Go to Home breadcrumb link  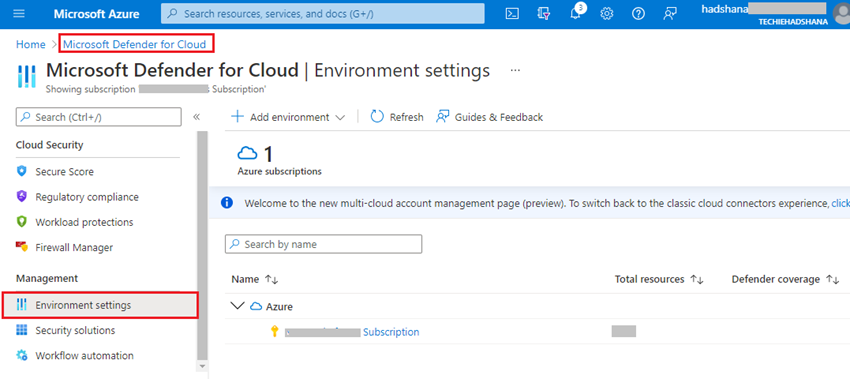[30, 44]
